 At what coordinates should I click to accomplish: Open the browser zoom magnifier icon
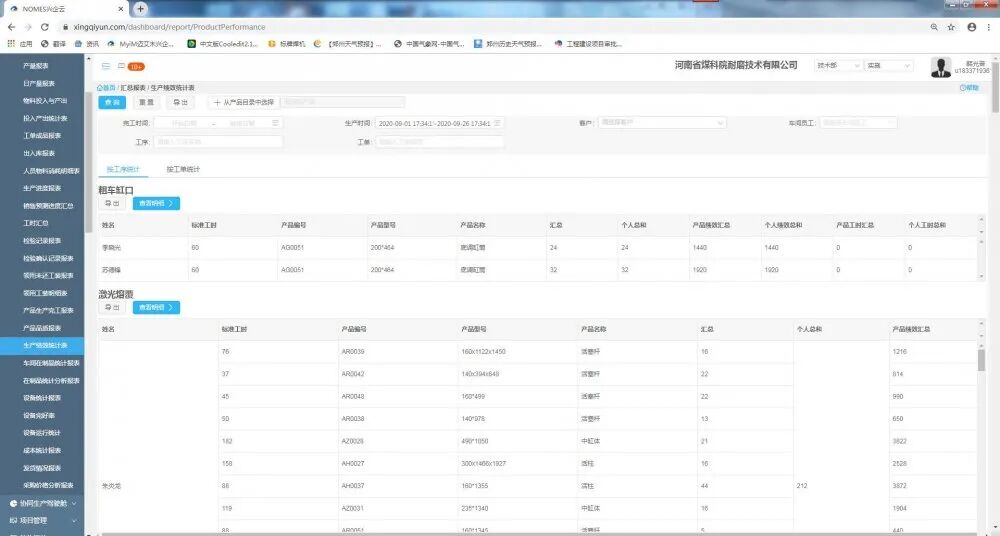click(x=934, y=27)
